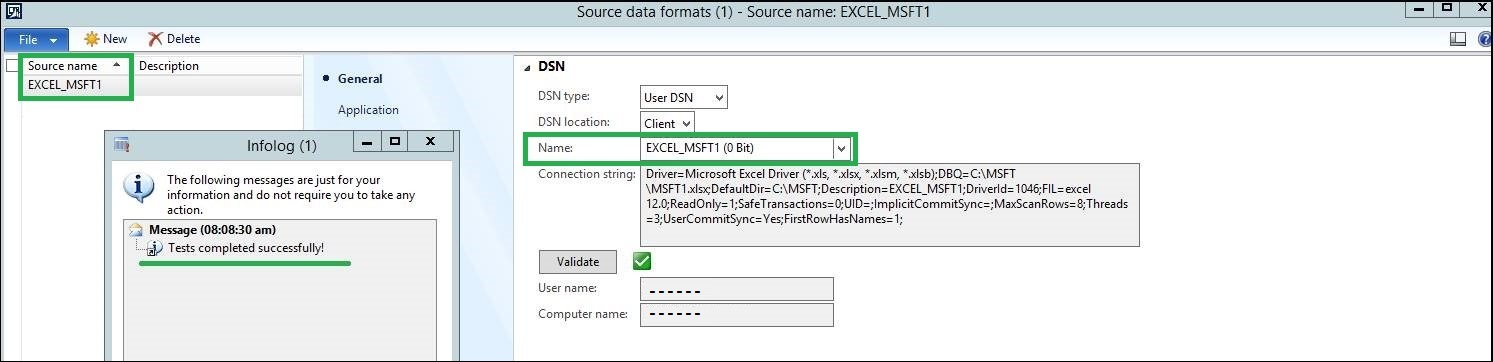Minimize the Infolog window

coord(368,142)
